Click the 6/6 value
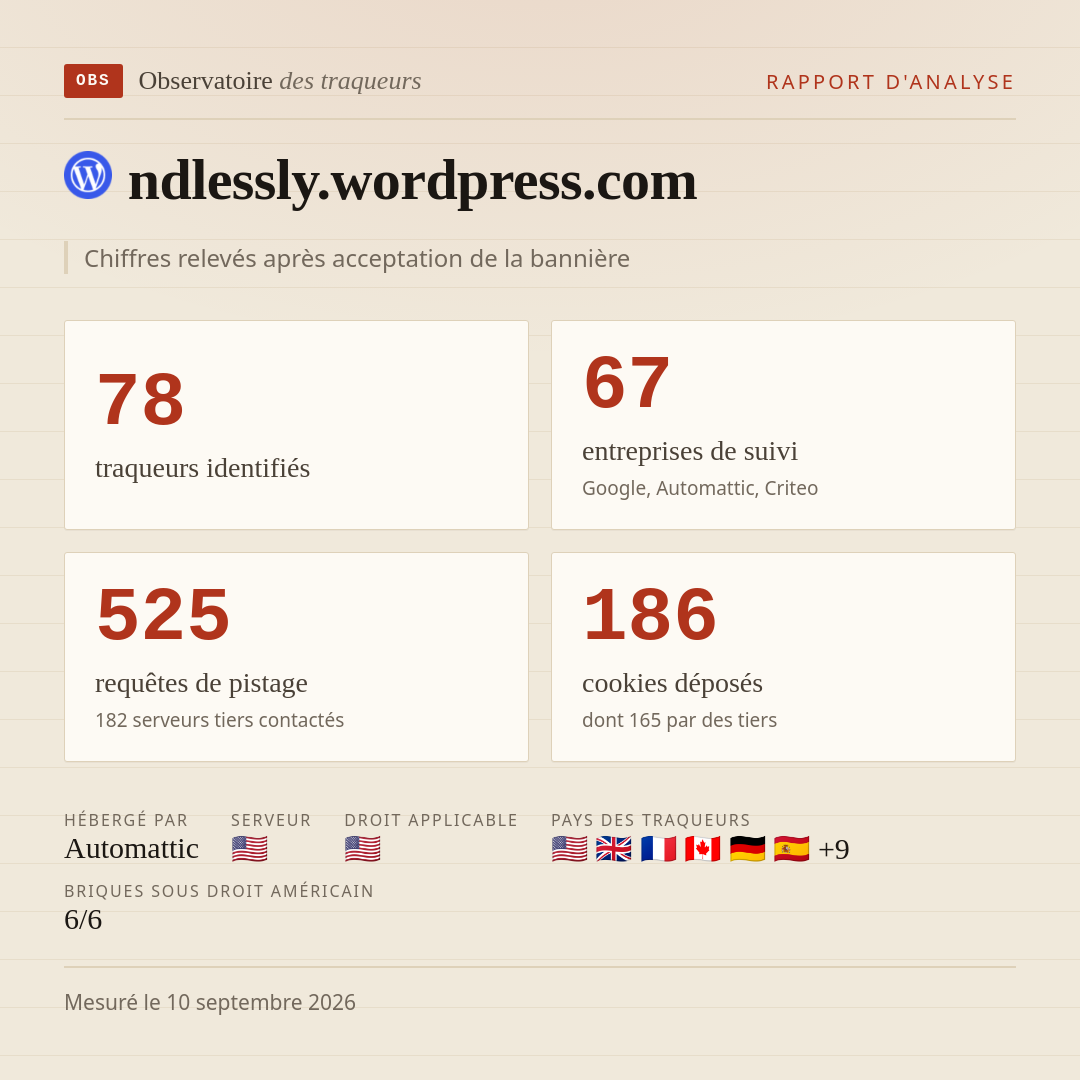 pyautogui.click(x=83, y=920)
